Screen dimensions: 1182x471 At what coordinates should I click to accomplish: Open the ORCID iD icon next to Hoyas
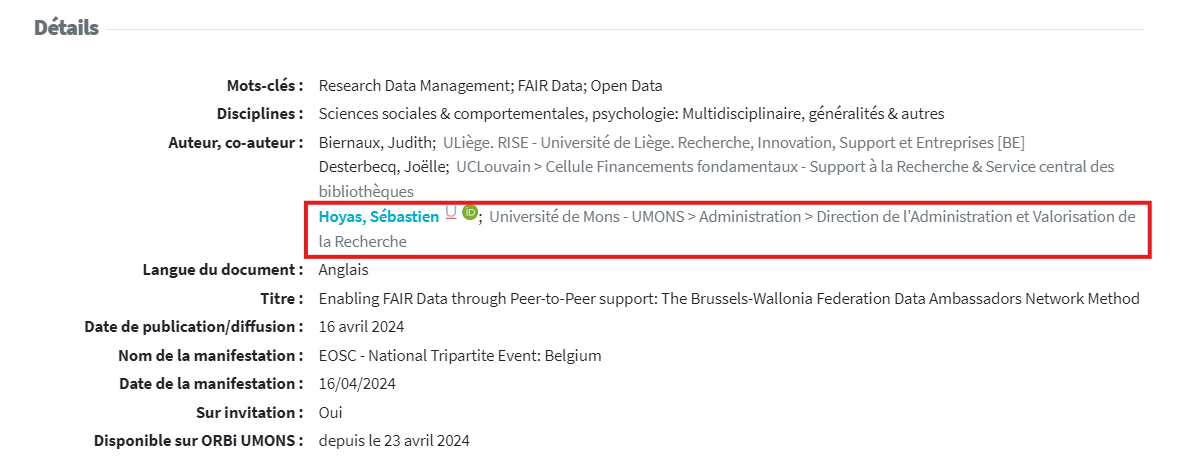[x=470, y=213]
